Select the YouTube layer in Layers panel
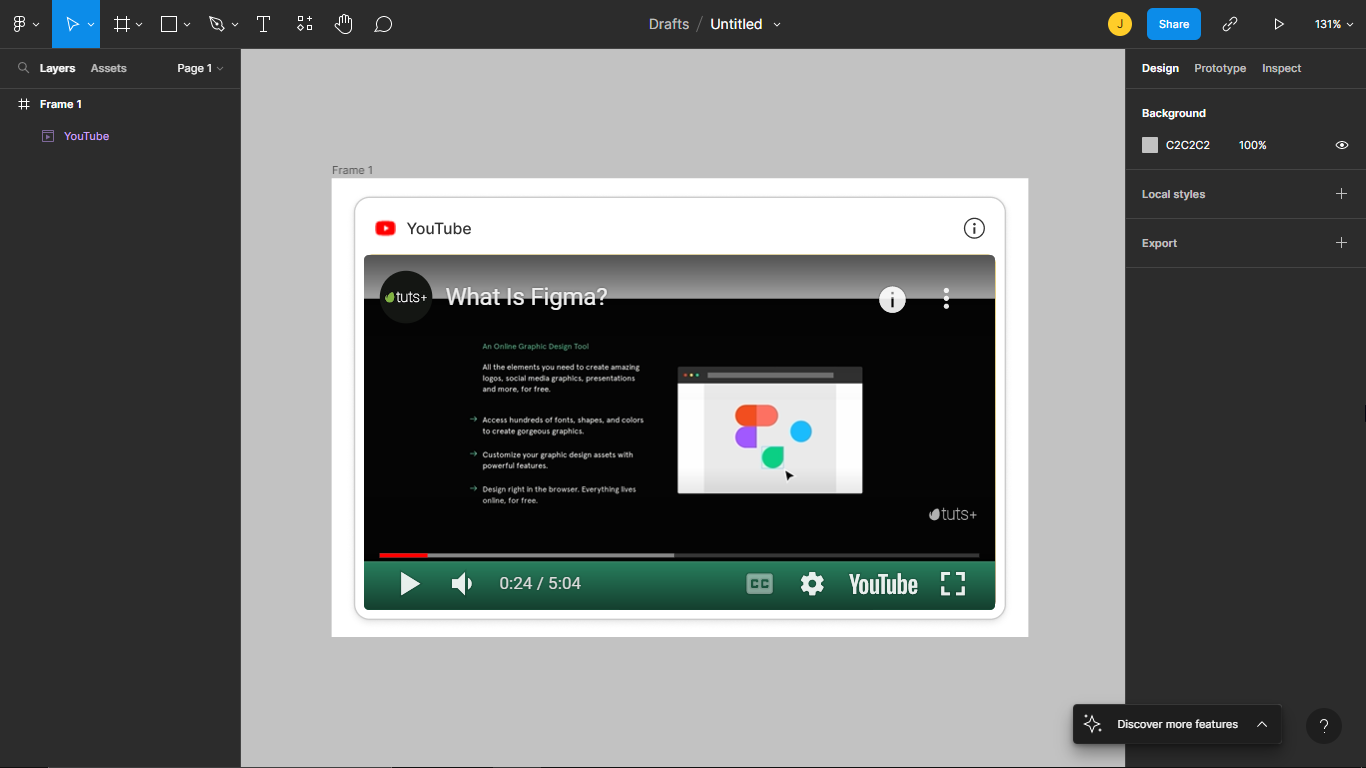This screenshot has height=768, width=1366. tap(86, 136)
